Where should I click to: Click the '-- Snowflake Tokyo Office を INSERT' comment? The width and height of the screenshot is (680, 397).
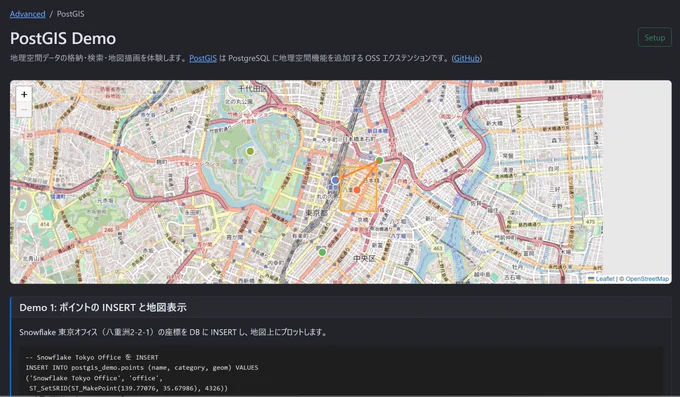(92, 358)
